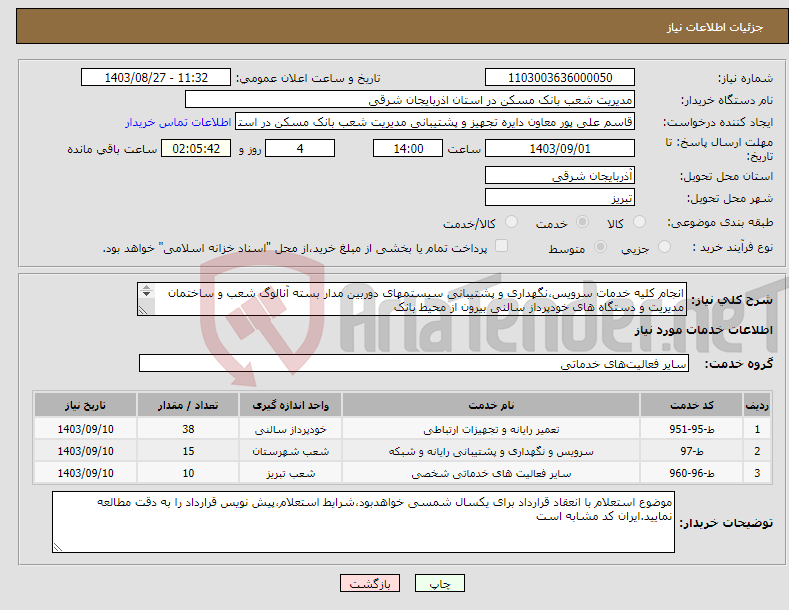Click the توضیحات خریدار text area
Screen dimensions: 789x610
(x=363, y=522)
